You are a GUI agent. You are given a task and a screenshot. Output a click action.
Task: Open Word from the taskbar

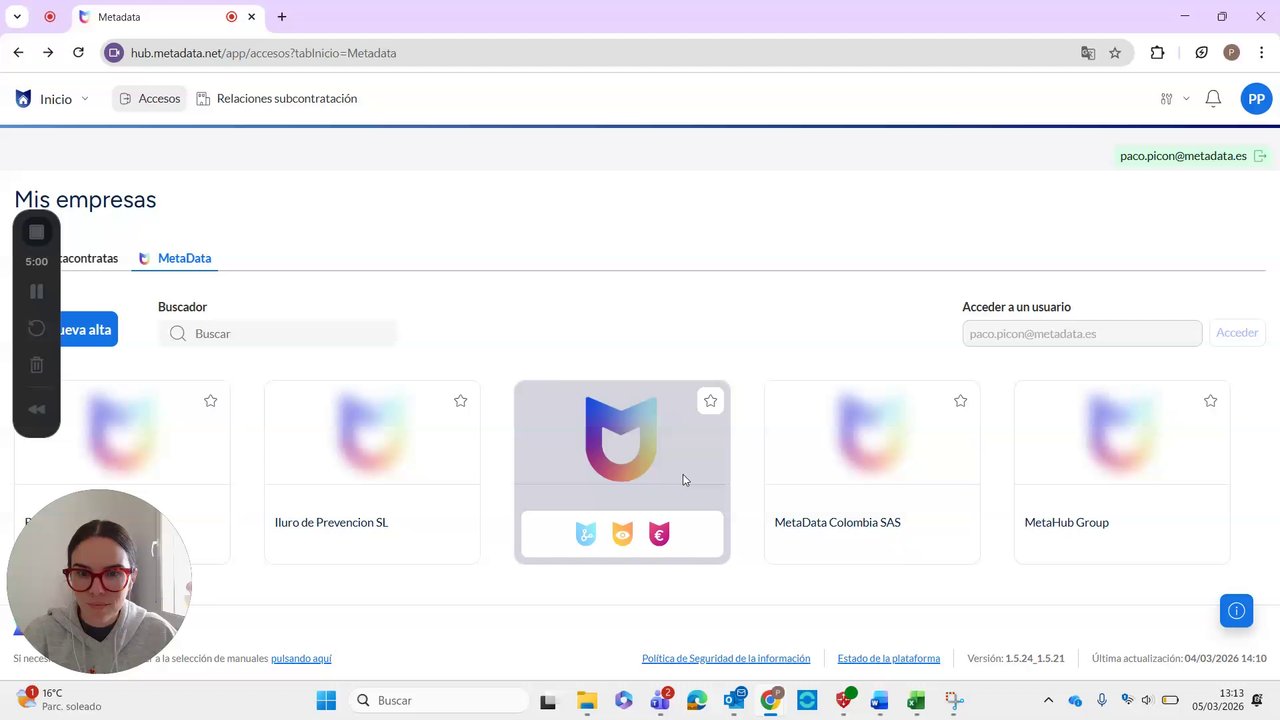tap(879, 701)
